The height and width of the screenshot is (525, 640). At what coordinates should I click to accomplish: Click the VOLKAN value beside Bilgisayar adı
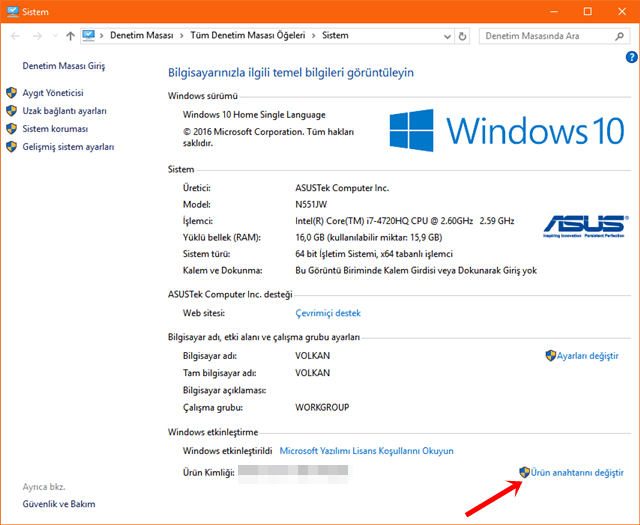(x=312, y=356)
